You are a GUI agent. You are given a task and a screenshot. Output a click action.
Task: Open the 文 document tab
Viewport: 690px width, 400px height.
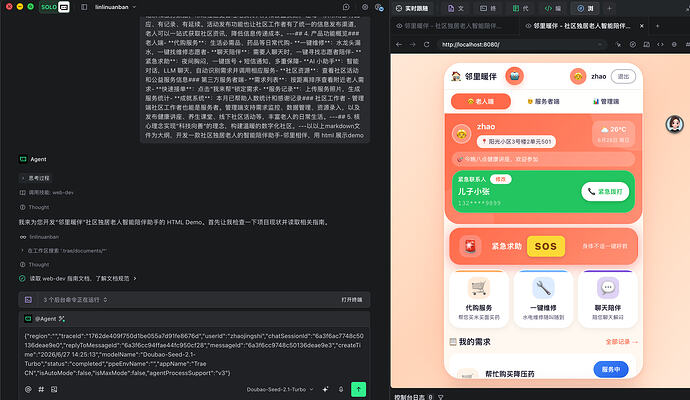tap(456, 8)
